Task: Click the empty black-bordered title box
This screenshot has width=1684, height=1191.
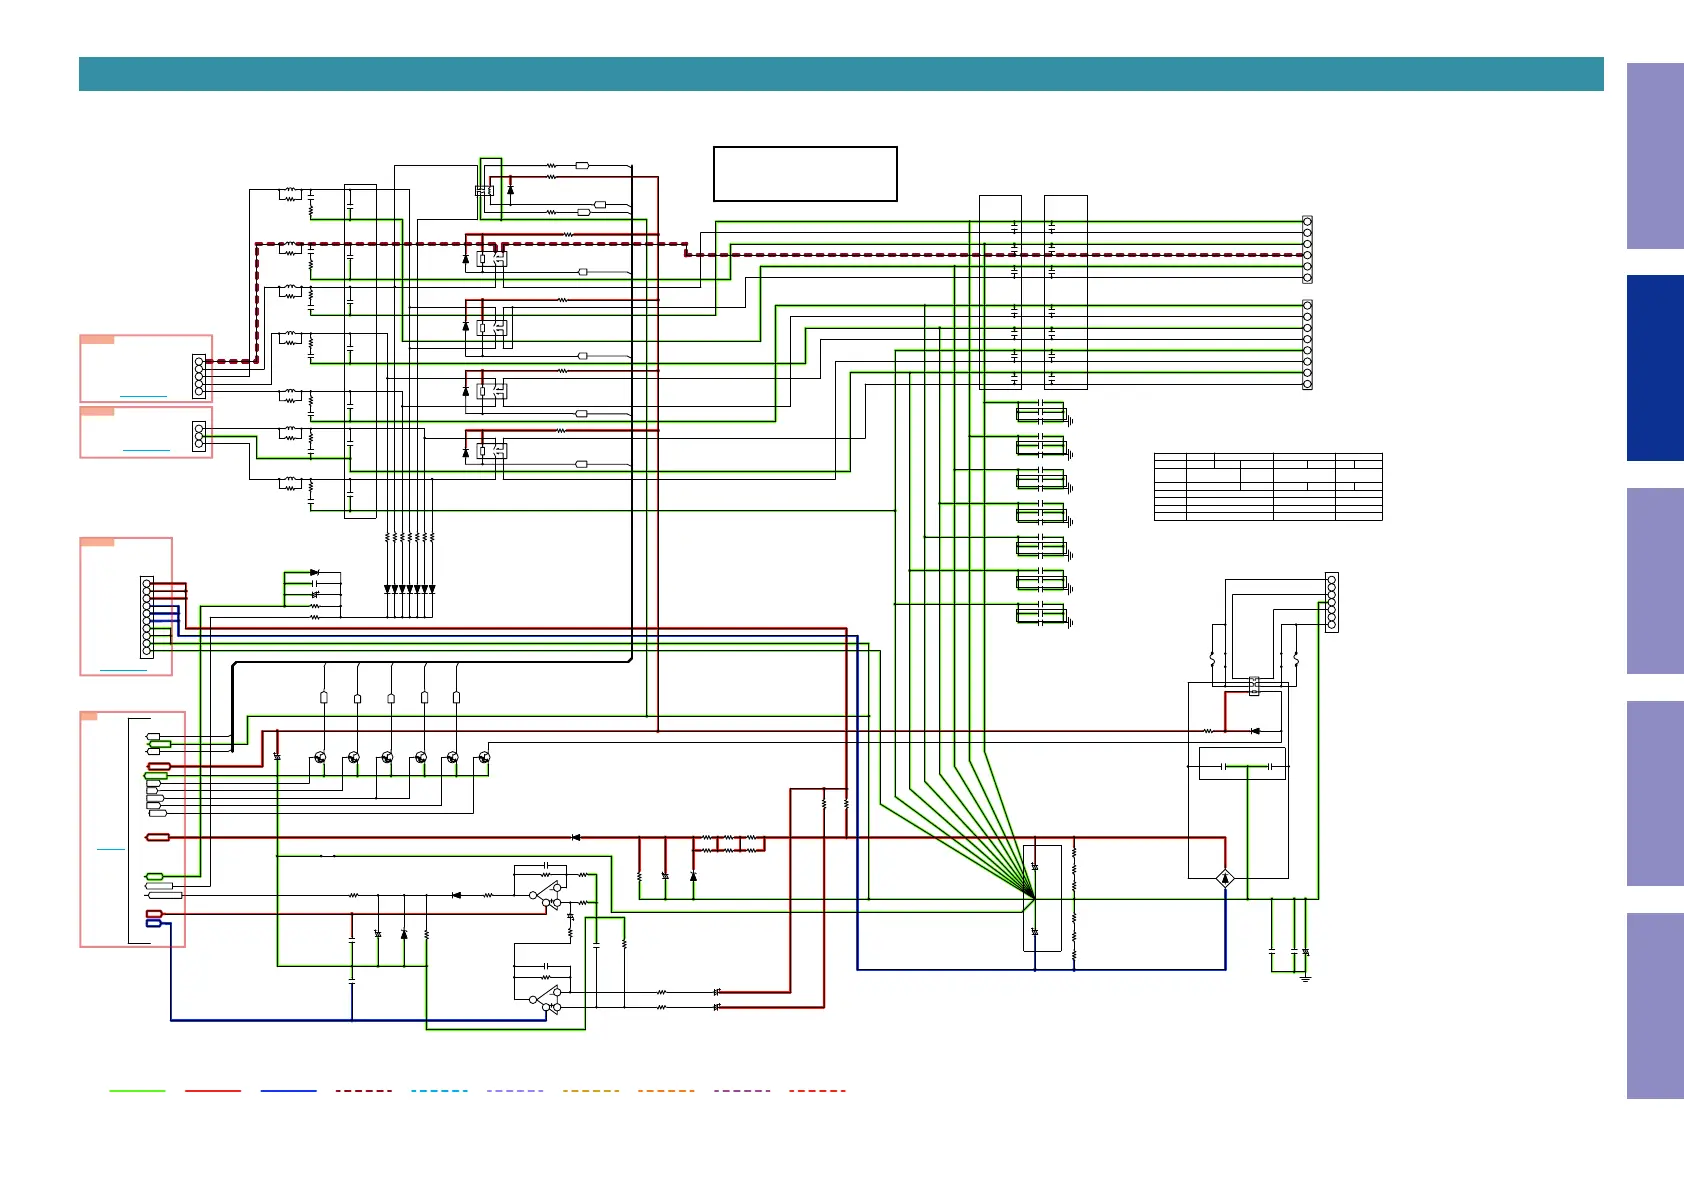Action: click(x=805, y=174)
